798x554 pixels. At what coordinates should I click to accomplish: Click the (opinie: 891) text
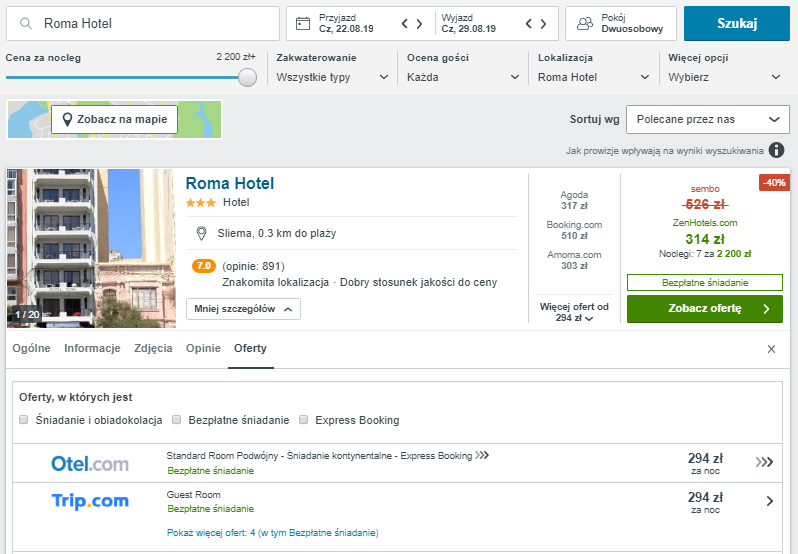tap(253, 267)
